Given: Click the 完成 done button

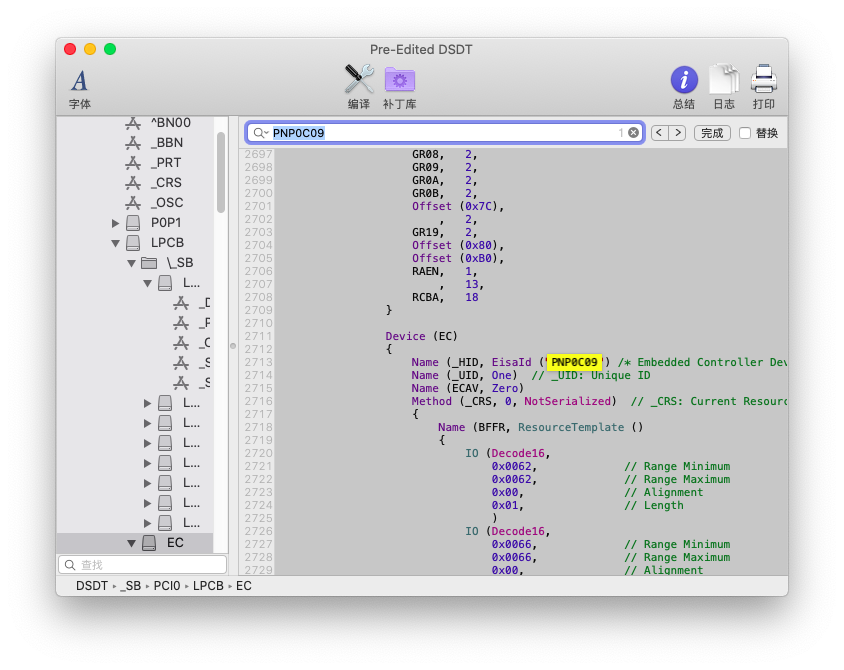Looking at the screenshot, I should [712, 133].
